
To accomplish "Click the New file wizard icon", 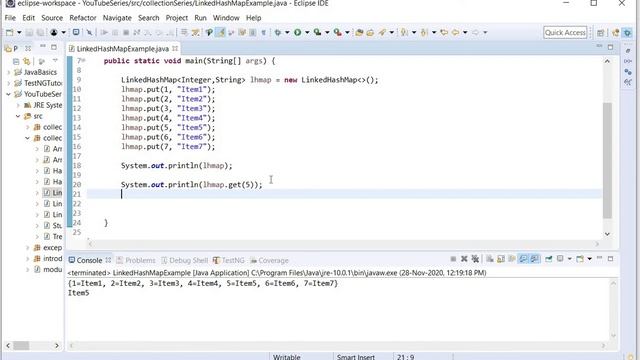I will 10,32.
